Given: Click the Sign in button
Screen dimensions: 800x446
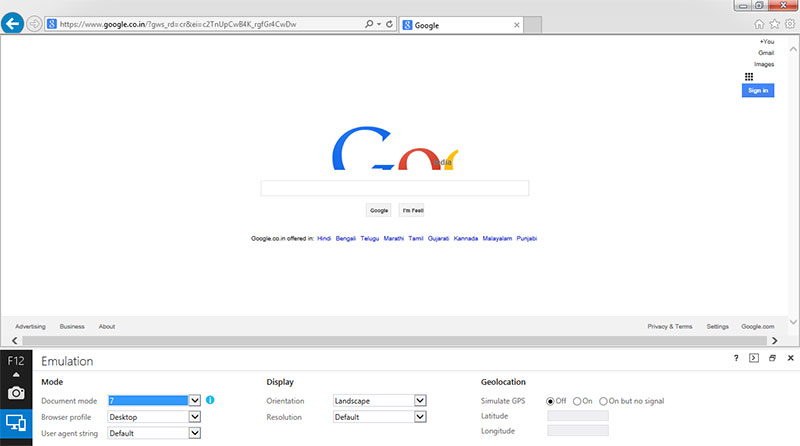Looking at the screenshot, I should pos(758,90).
